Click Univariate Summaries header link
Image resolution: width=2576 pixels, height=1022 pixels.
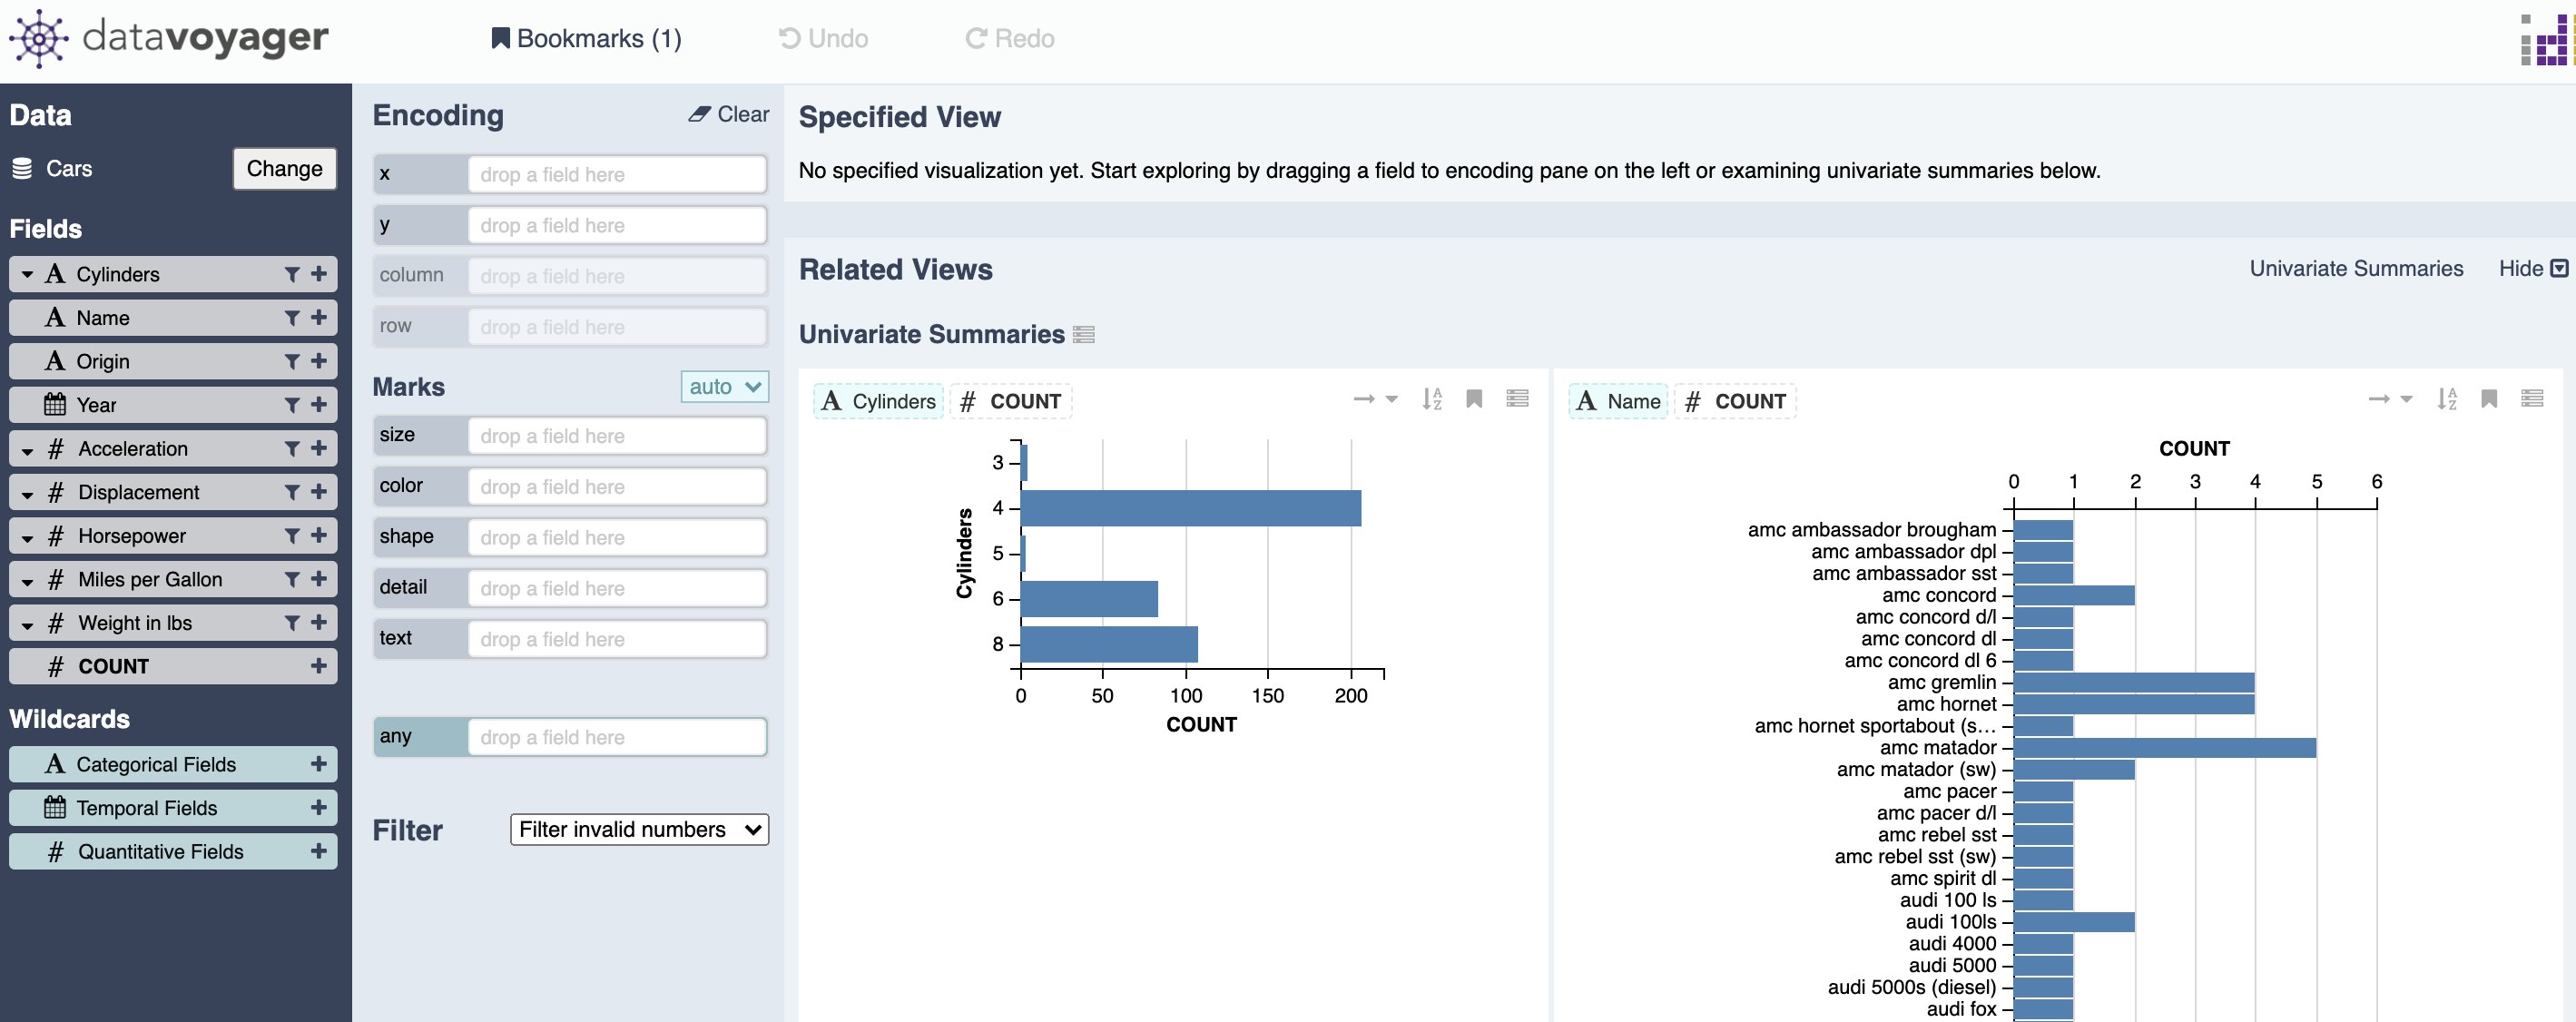click(x=2355, y=268)
